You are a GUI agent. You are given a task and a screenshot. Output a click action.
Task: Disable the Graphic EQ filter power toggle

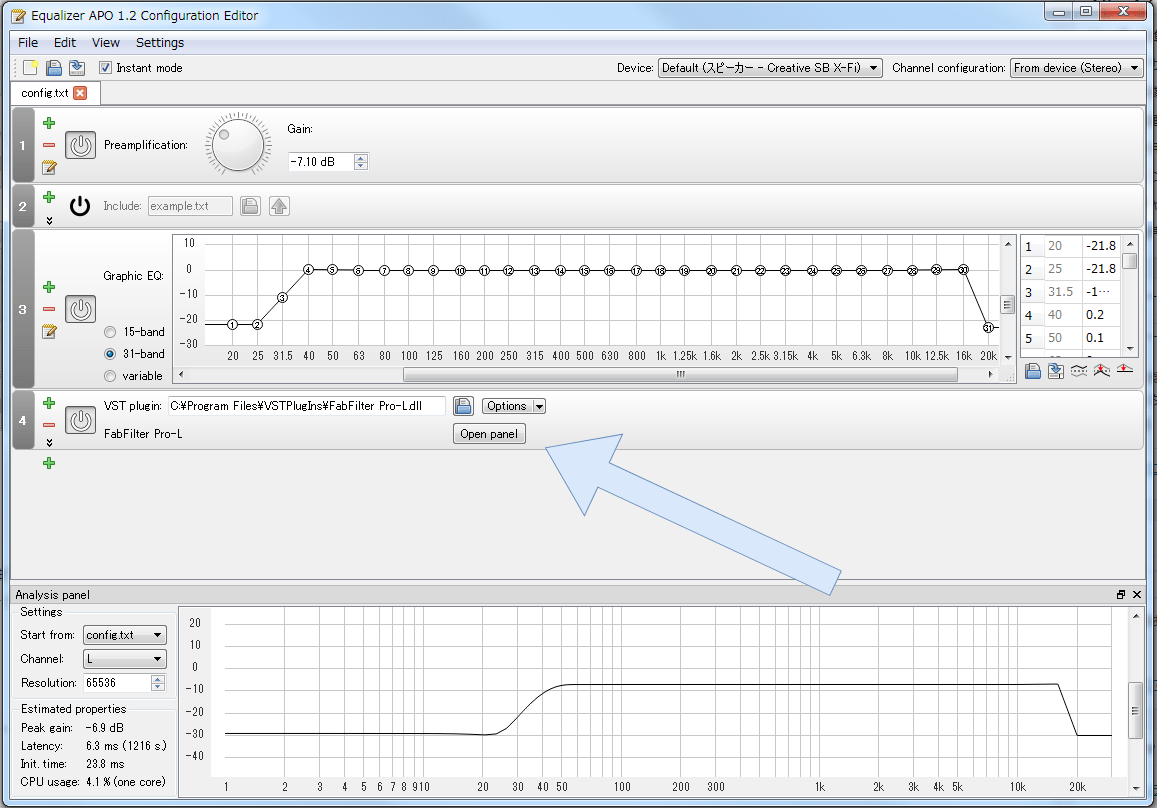click(x=80, y=309)
